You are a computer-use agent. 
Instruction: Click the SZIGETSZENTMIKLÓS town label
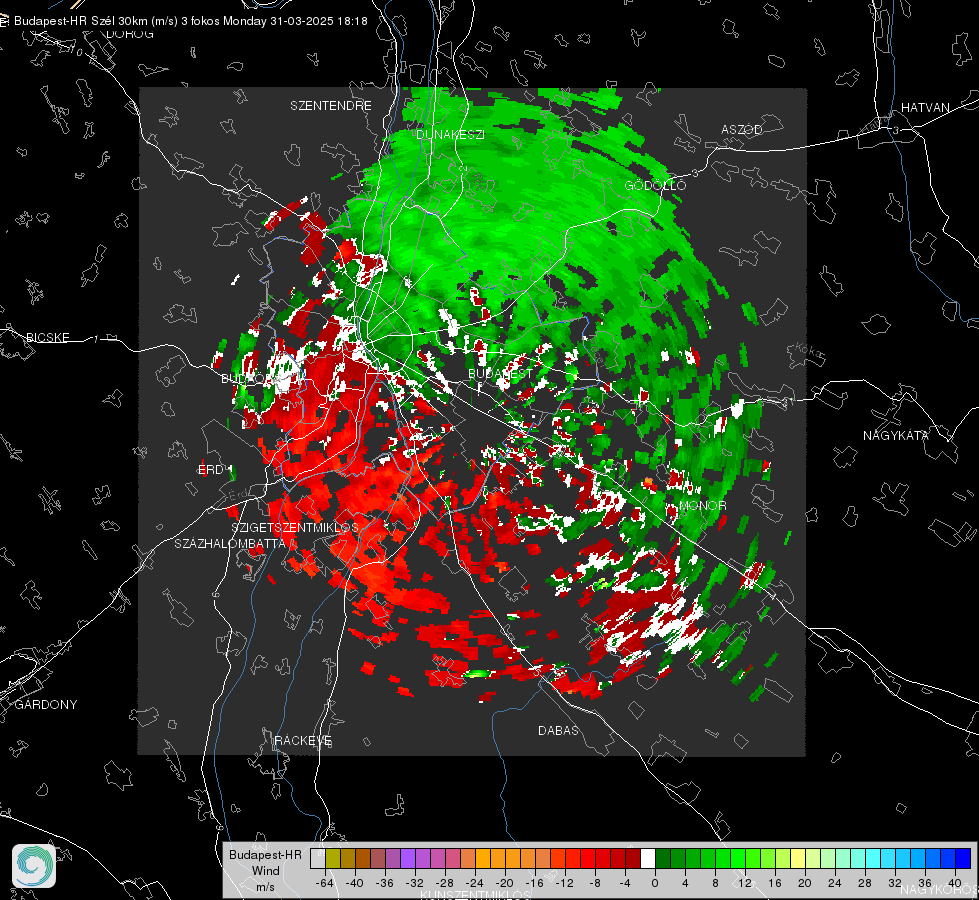point(295,528)
